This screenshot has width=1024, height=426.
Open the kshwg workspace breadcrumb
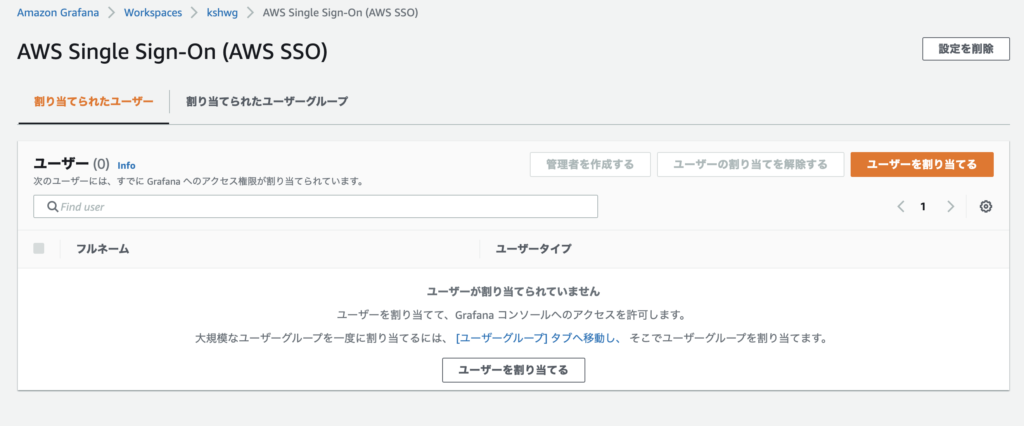tap(221, 12)
